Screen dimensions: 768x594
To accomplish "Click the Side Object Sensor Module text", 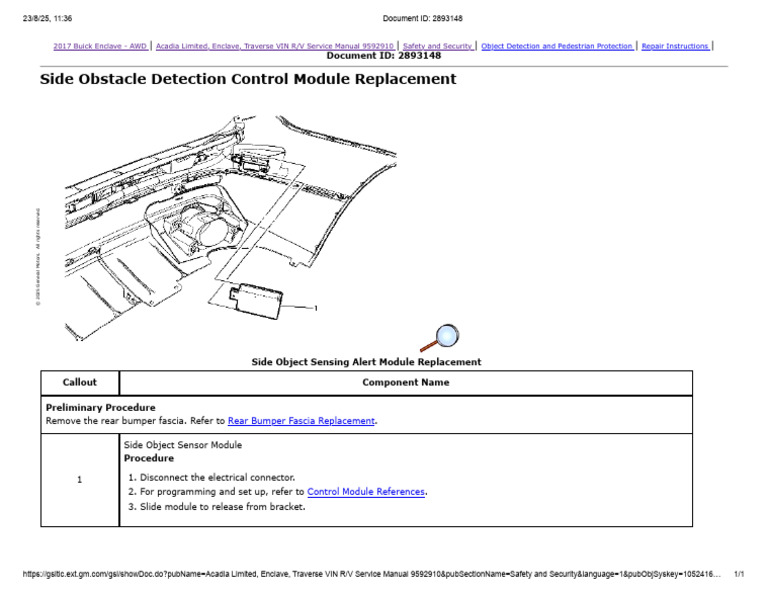I will (183, 445).
